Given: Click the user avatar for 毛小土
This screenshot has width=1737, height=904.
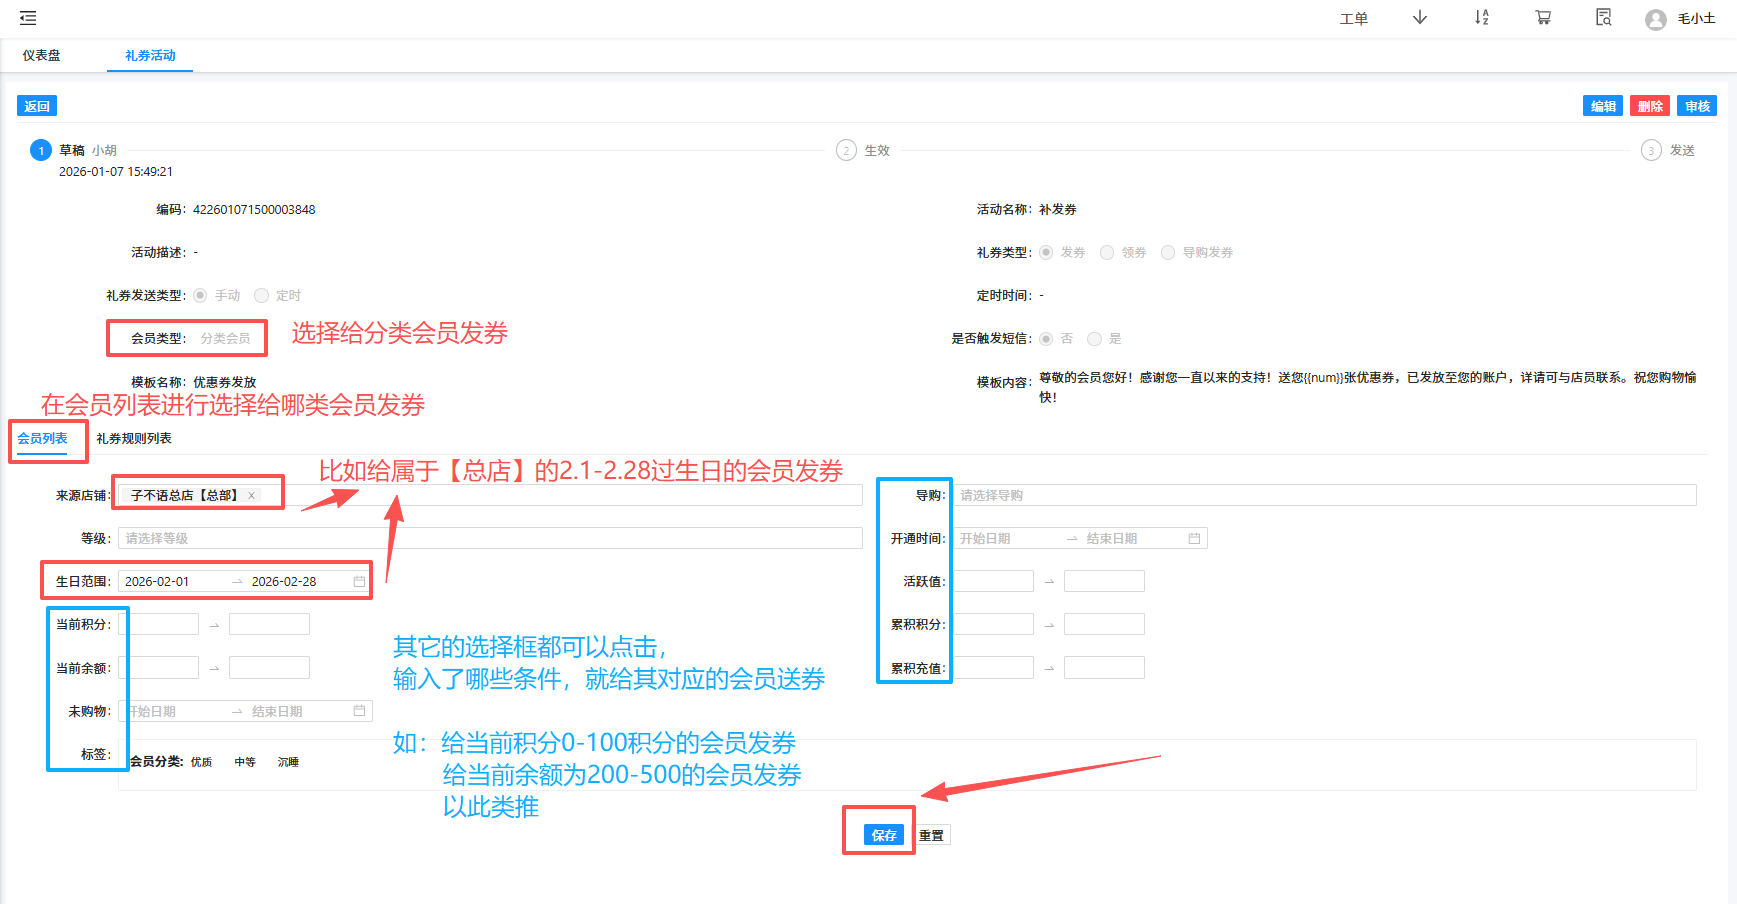Looking at the screenshot, I should point(1655,19).
